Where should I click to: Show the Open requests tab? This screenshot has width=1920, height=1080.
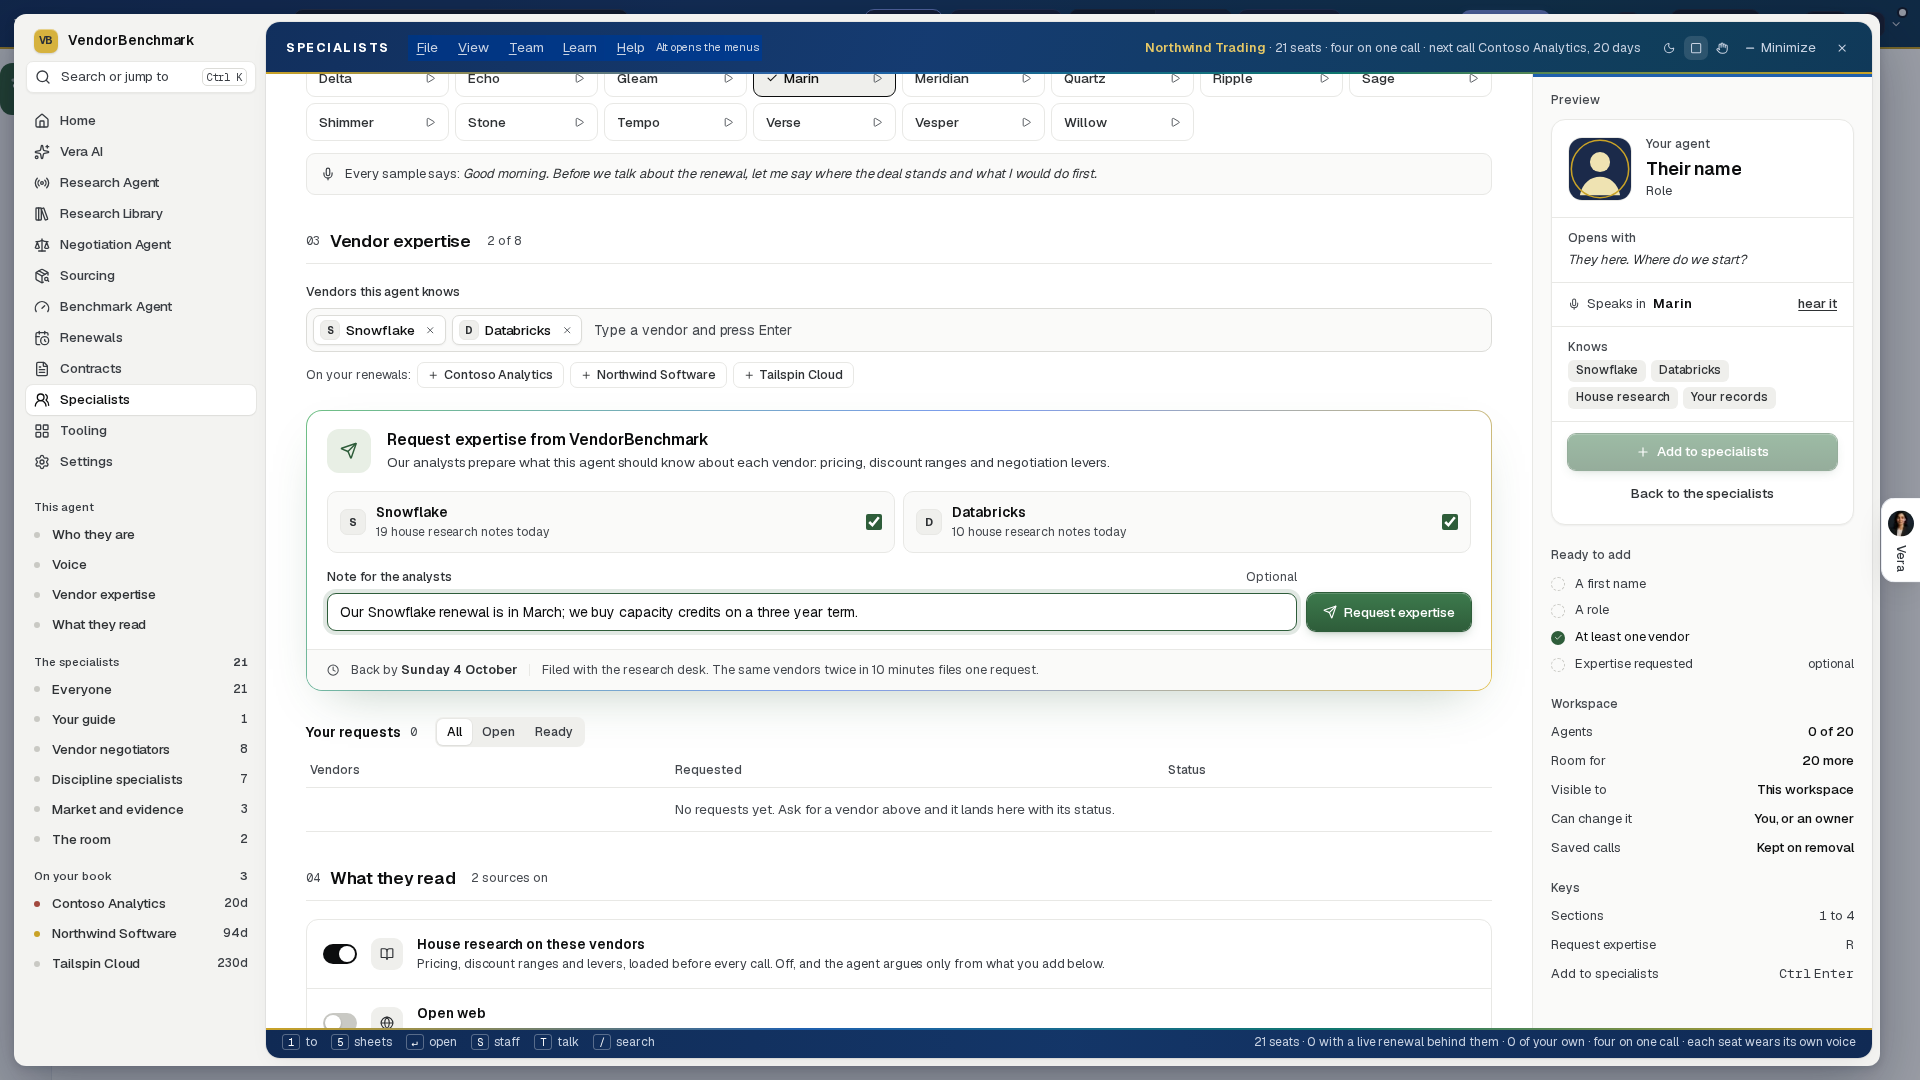498,732
